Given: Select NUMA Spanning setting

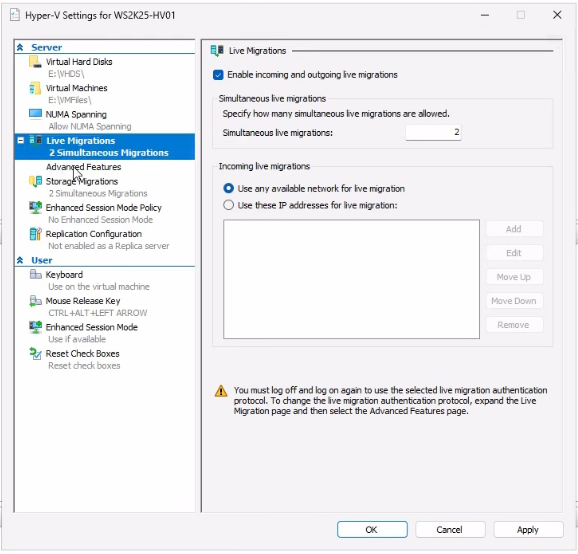Looking at the screenshot, I should (76, 115).
